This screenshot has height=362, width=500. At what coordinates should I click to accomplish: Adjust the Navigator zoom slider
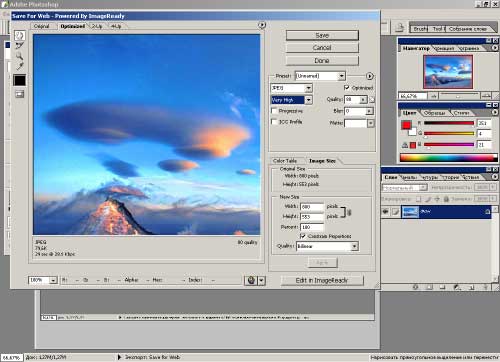click(x=459, y=96)
